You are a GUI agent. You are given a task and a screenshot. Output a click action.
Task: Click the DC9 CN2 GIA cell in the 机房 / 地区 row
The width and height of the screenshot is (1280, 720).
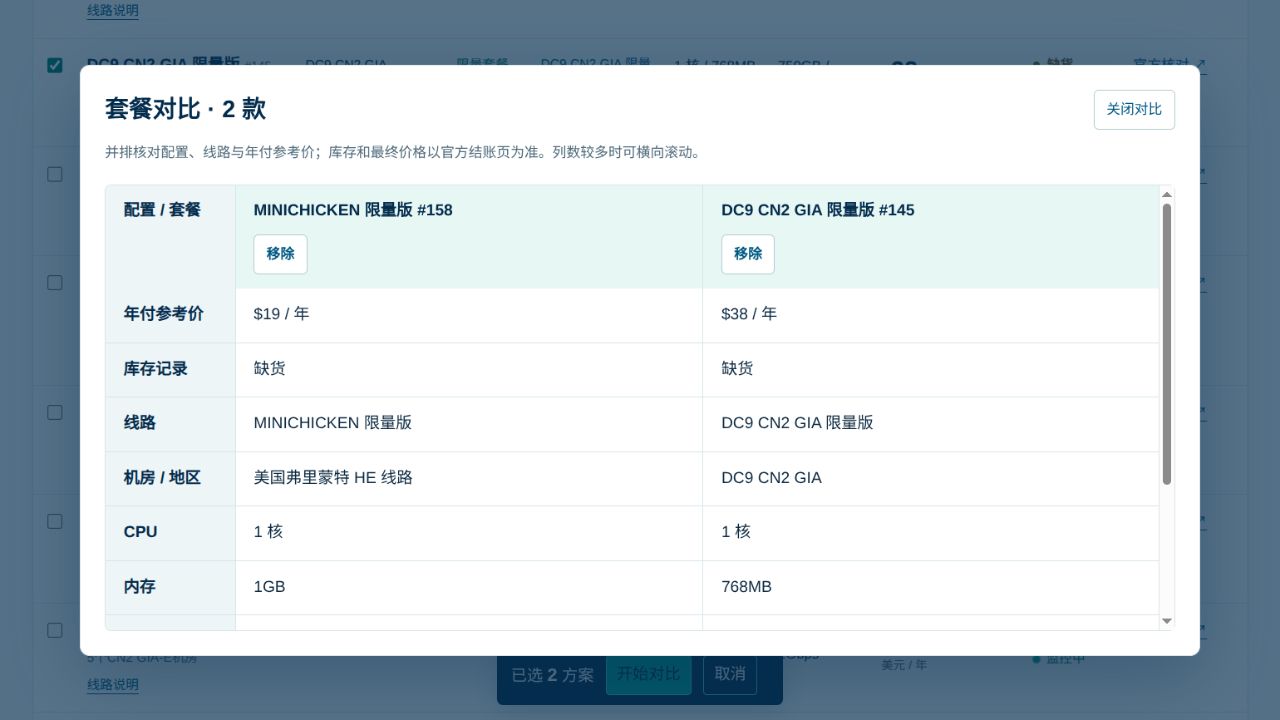tap(931, 479)
